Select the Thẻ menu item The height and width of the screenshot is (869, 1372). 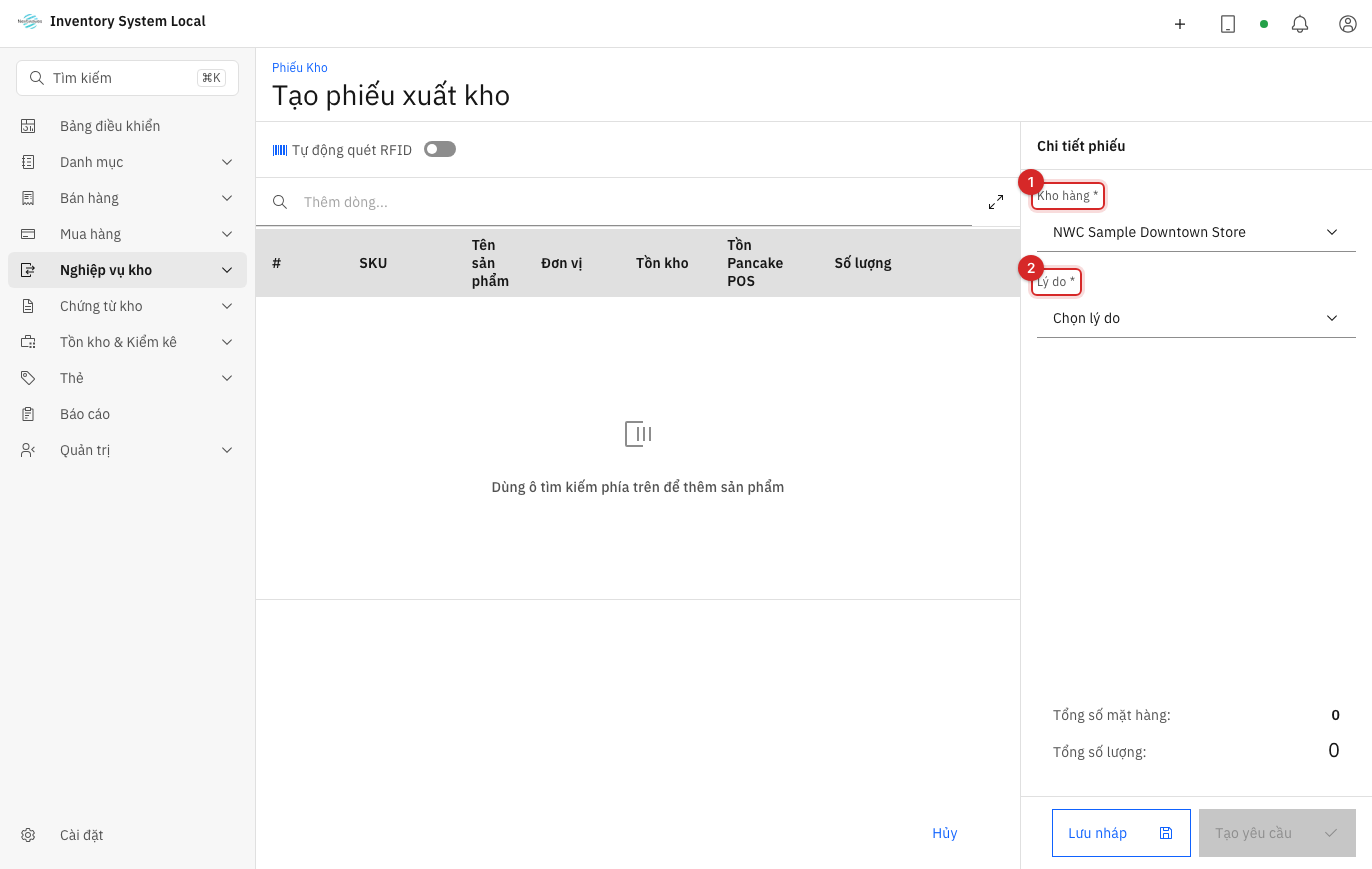coord(127,378)
